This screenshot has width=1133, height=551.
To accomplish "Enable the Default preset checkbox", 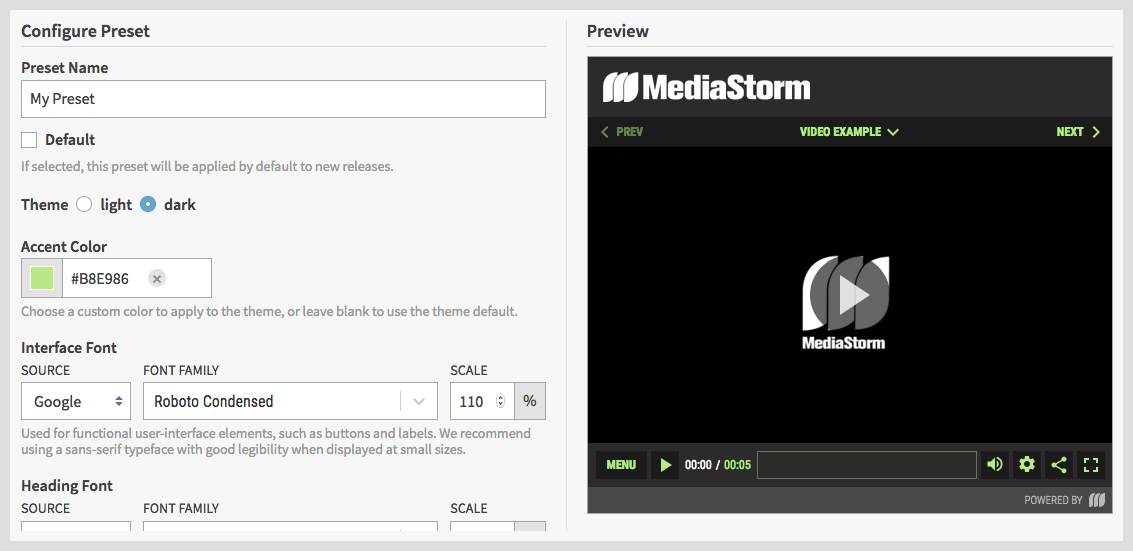I will coord(30,140).
